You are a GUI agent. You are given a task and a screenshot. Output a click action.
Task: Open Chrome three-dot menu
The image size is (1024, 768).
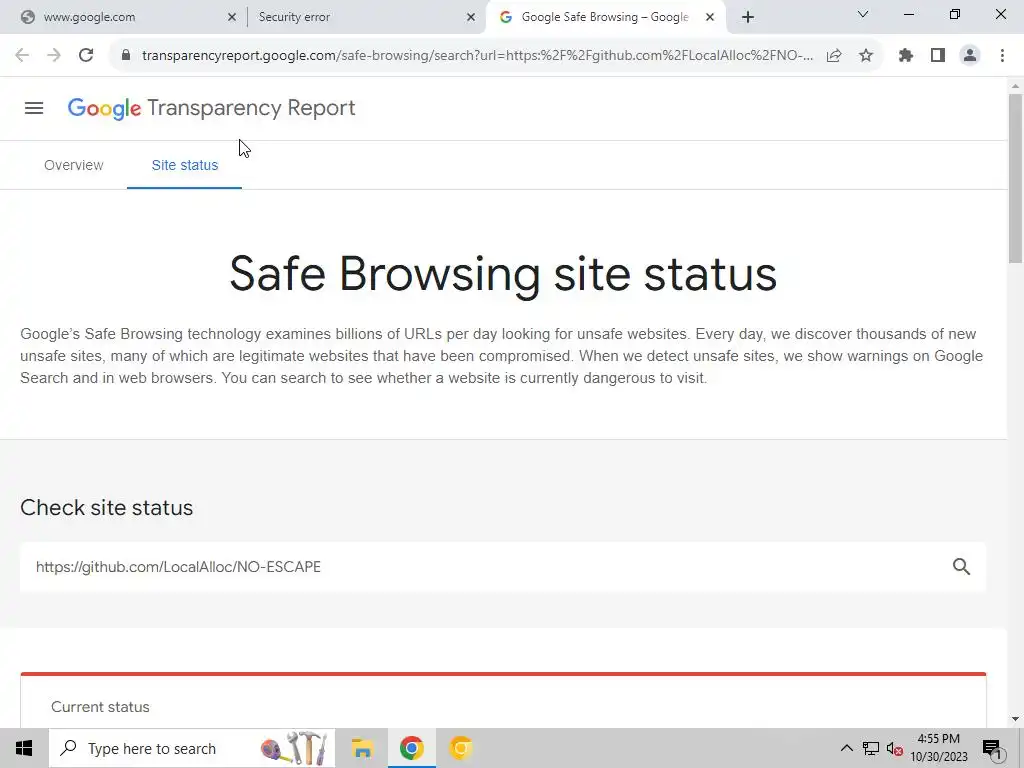[1002, 56]
